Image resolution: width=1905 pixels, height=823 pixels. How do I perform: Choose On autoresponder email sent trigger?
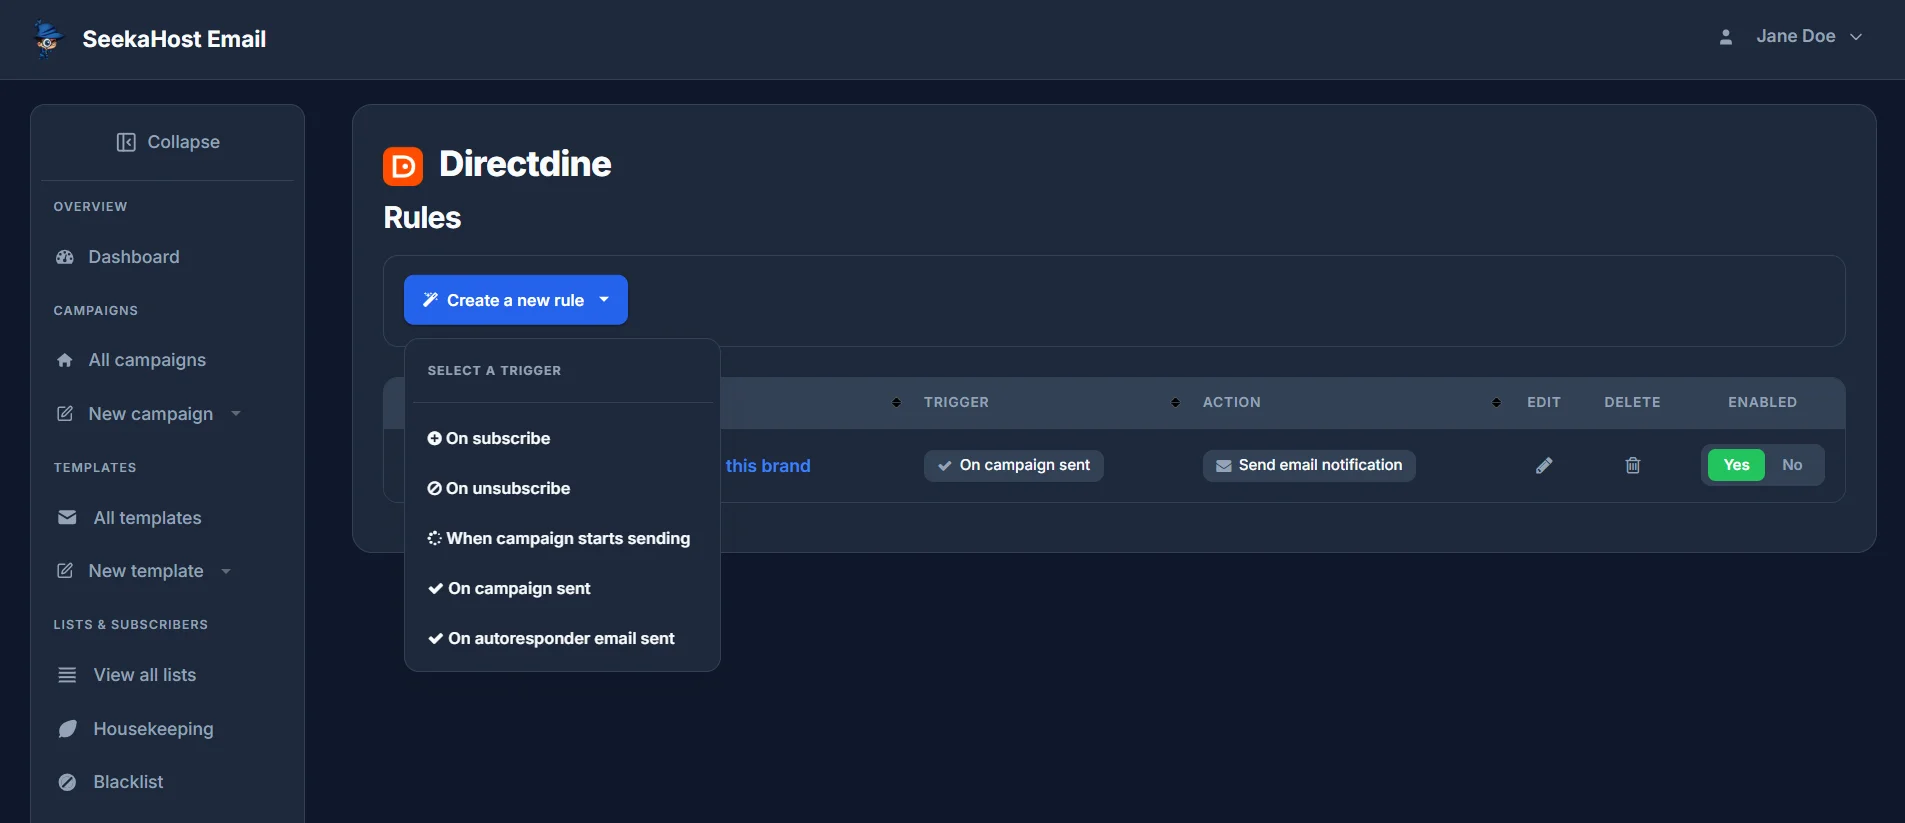[562, 638]
